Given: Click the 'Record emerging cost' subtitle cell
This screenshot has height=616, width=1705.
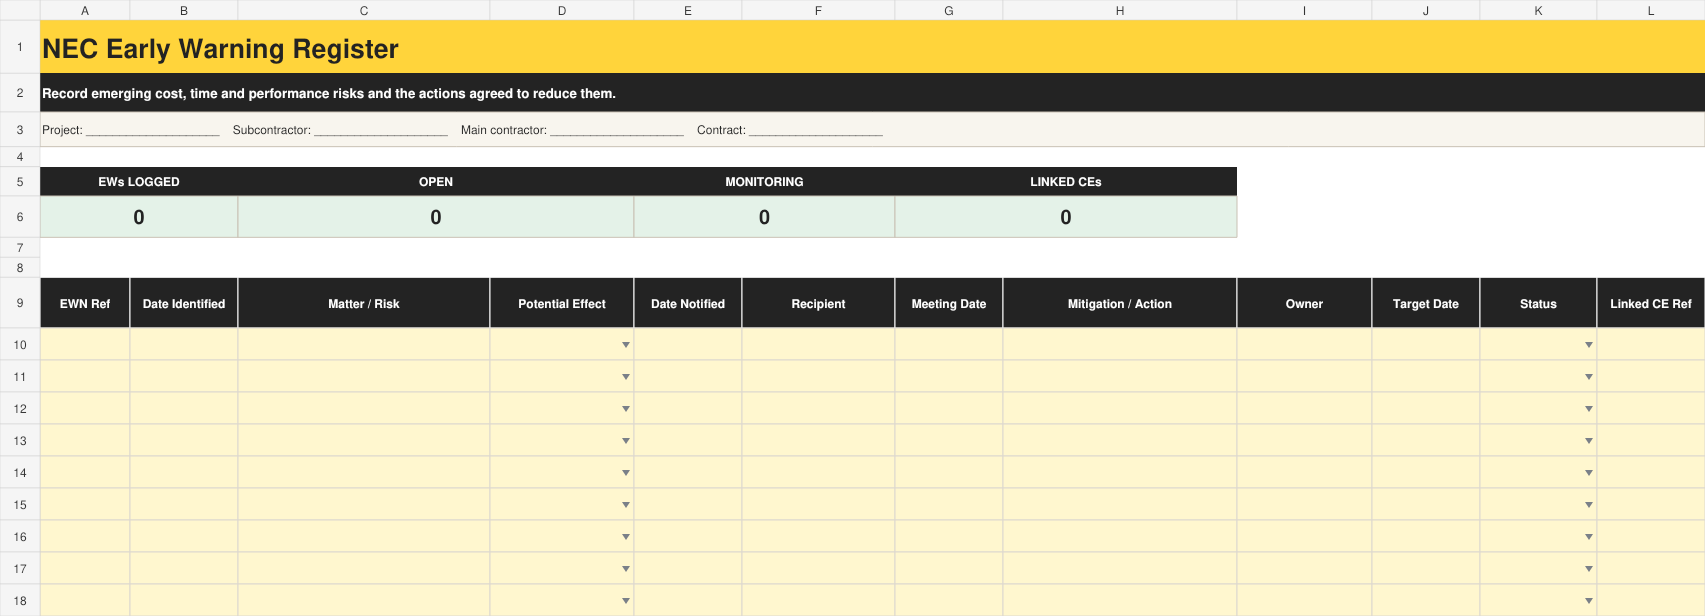Looking at the screenshot, I should 872,93.
